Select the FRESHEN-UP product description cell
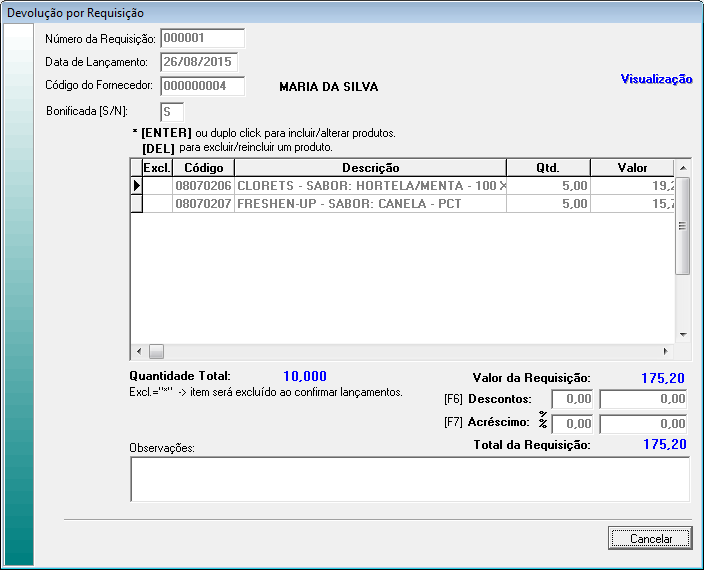The image size is (704, 570). pyautogui.click(x=370, y=204)
